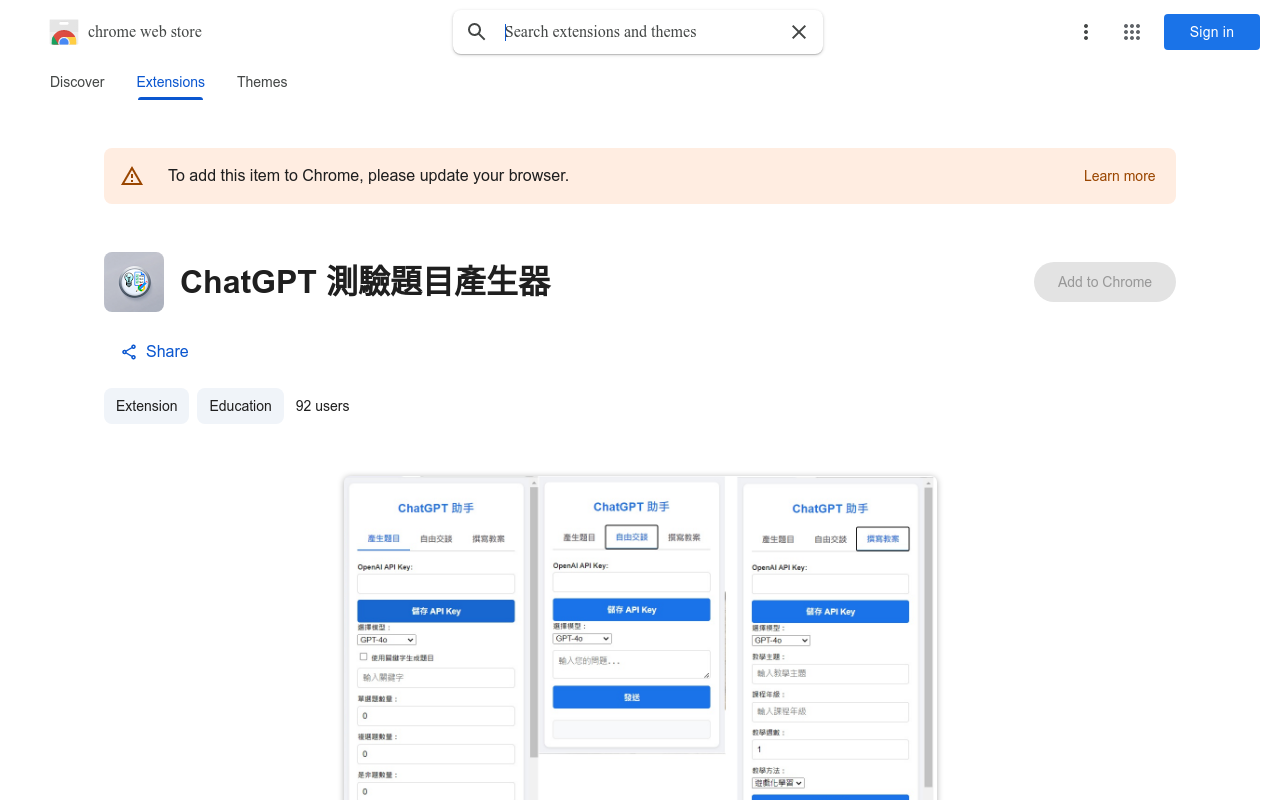1280x800 pixels.
Task: Clear the search field with the X
Action: coord(799,32)
